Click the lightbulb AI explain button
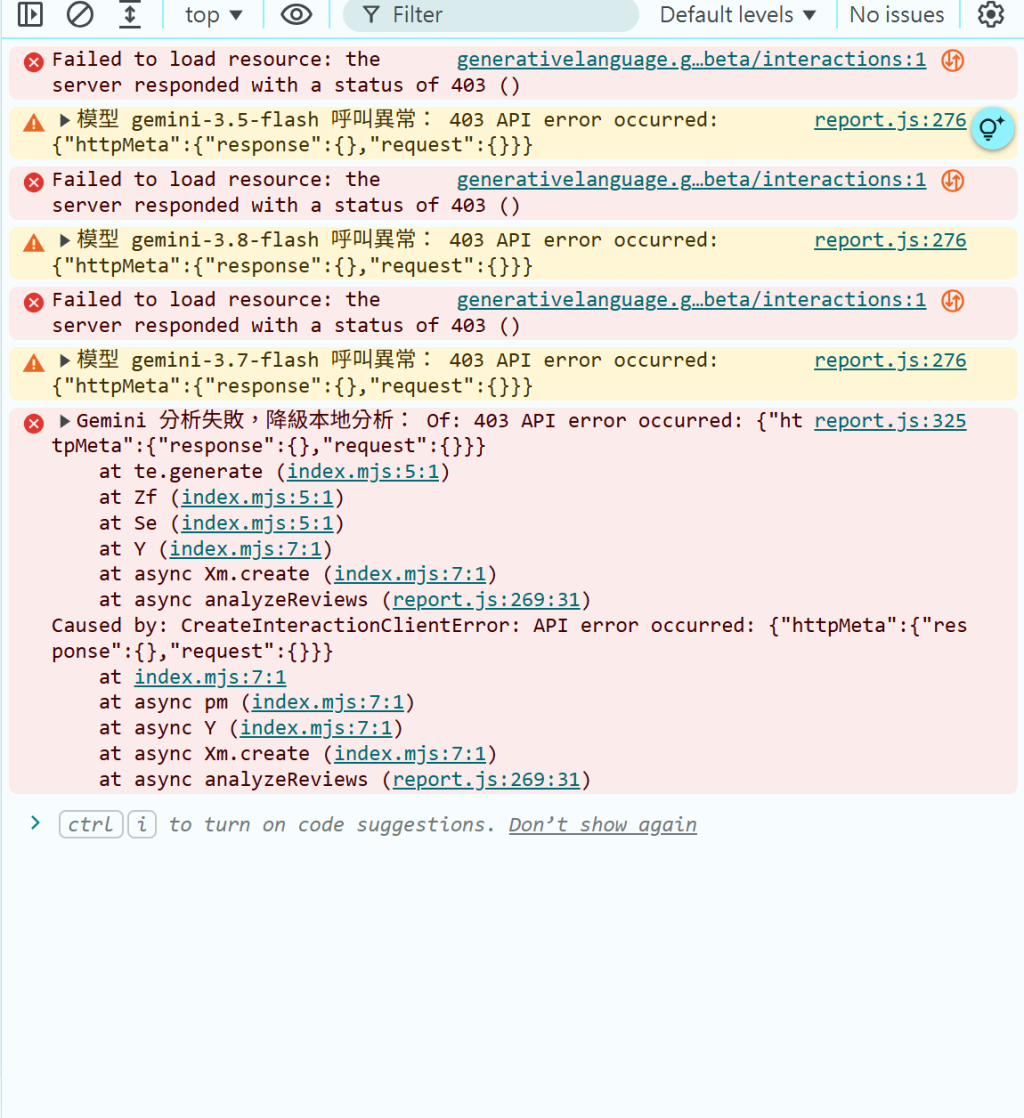1024x1118 pixels. point(992,128)
